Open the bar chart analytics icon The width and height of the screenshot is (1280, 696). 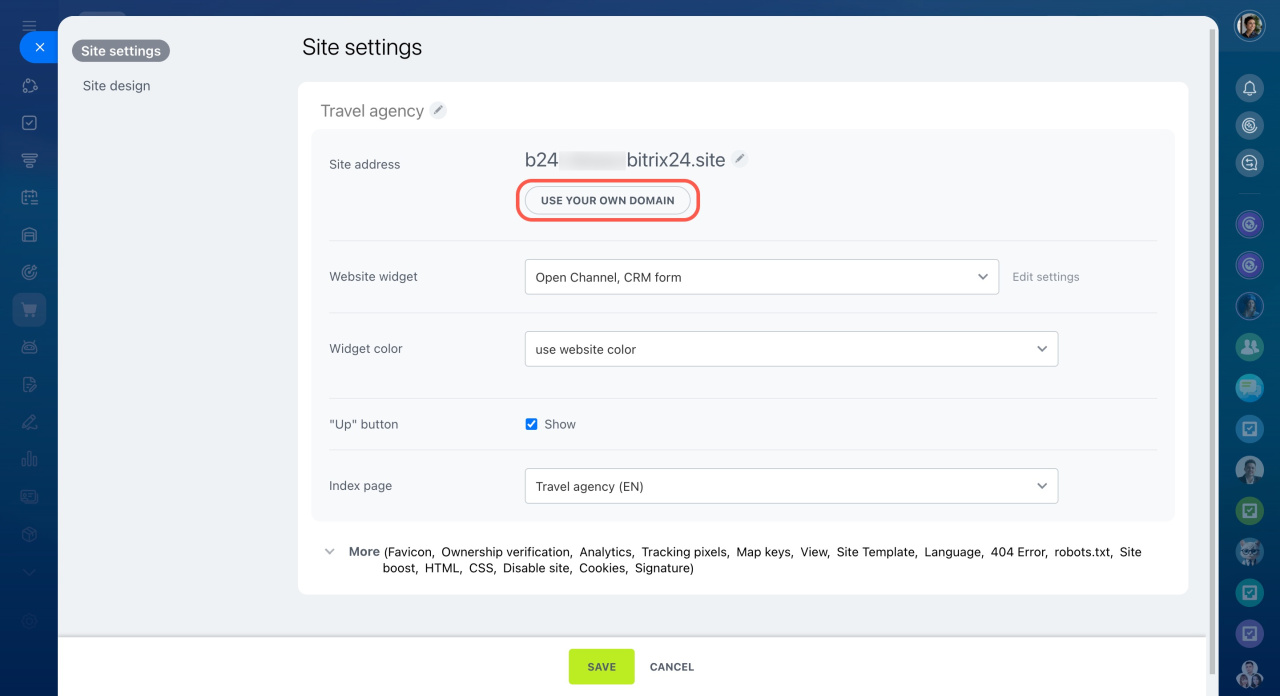[29, 459]
